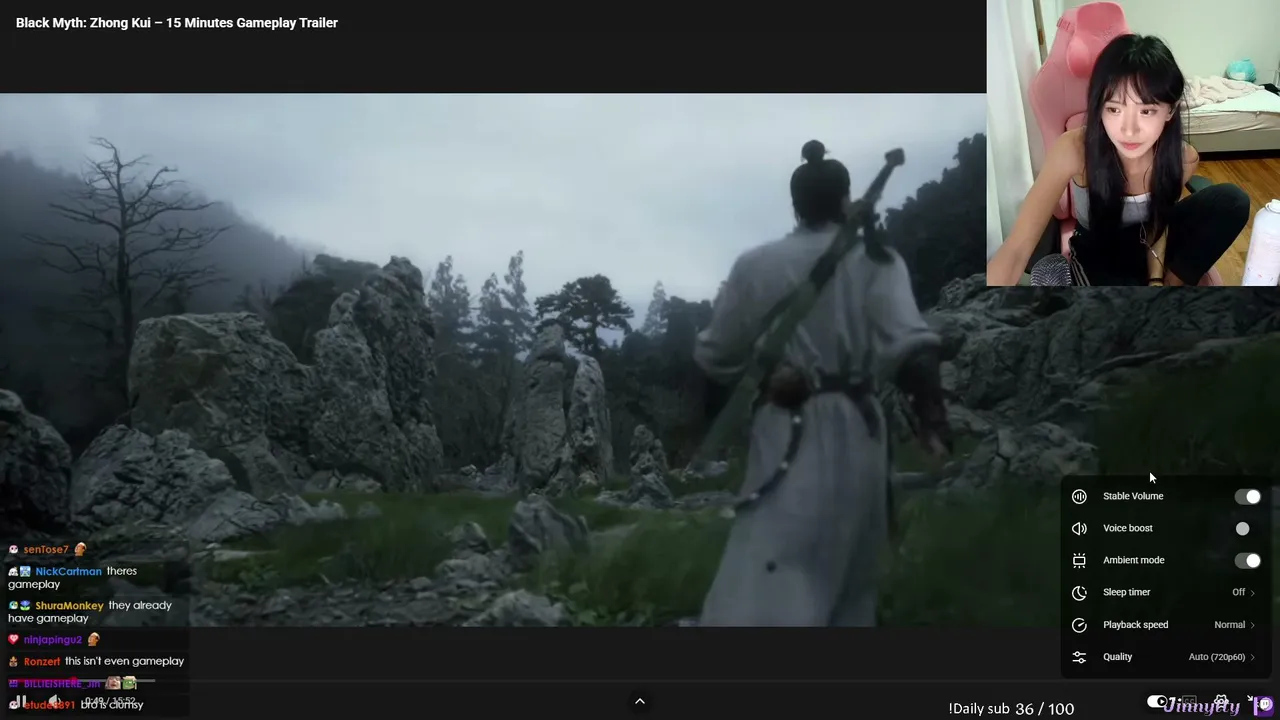Image resolution: width=1280 pixels, height=720 pixels.
Task: Open Quality submenu showing Auto (720p60)
Action: coord(1222,657)
